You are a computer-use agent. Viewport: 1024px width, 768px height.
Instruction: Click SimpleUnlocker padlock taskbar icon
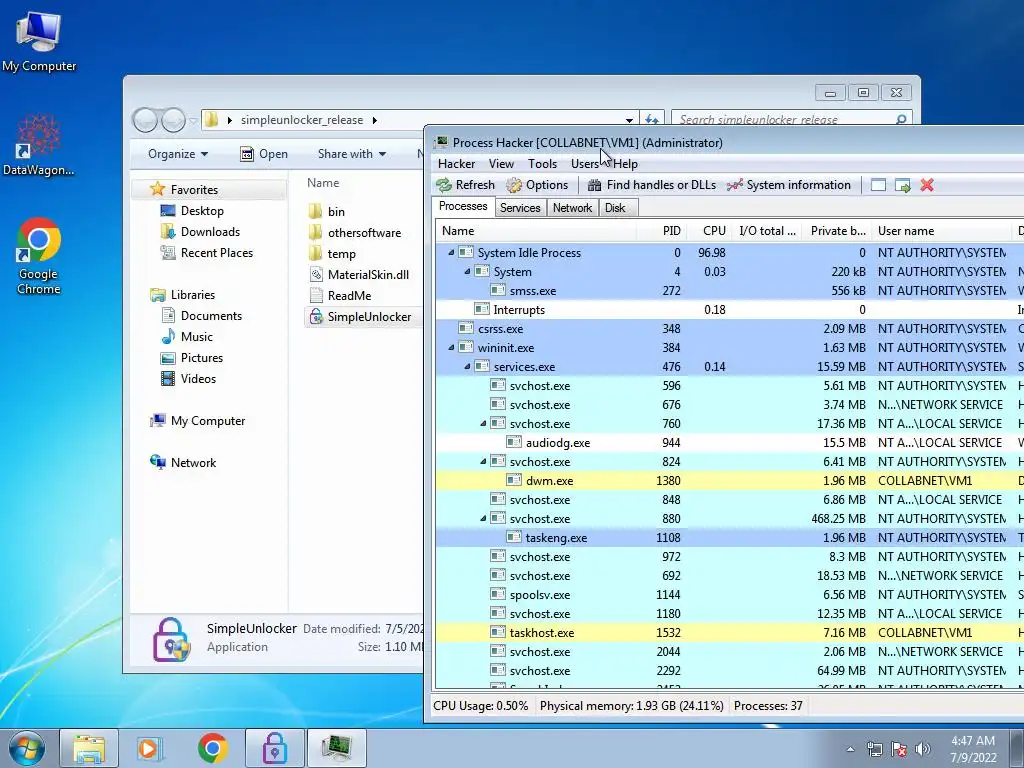pos(274,748)
